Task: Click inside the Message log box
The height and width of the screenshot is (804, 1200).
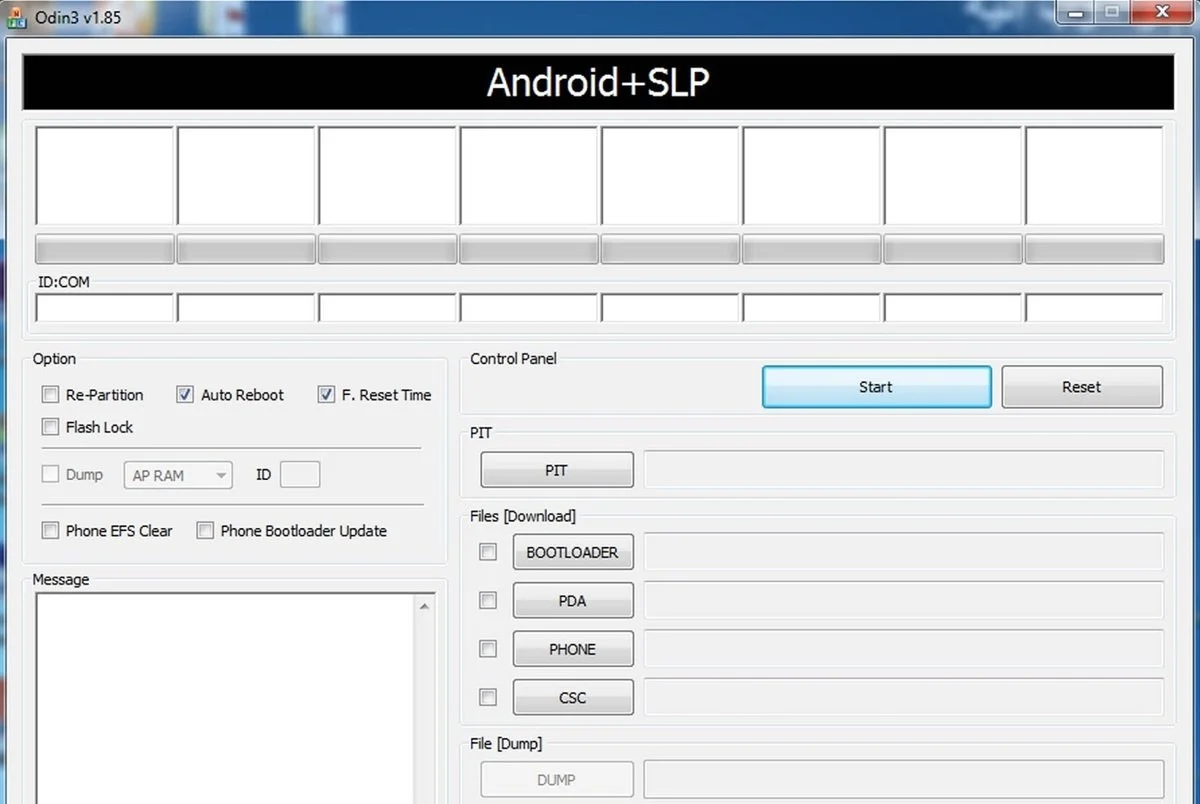Action: coord(225,698)
